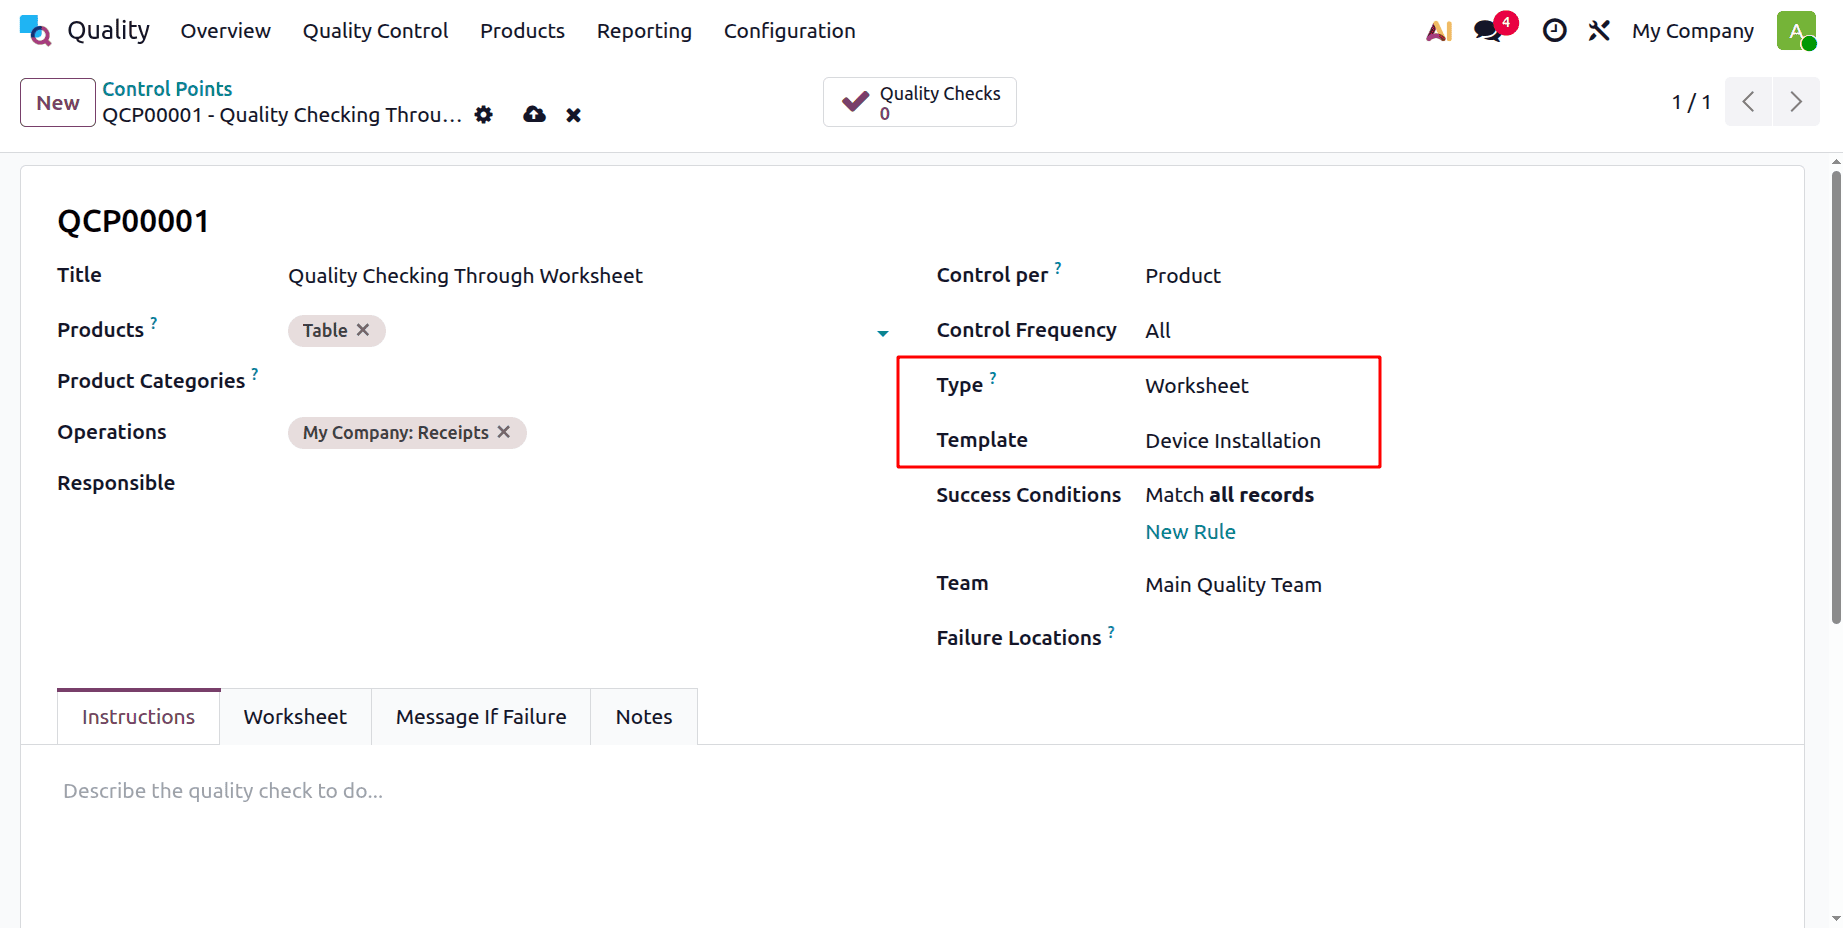This screenshot has height=928, width=1843.
Task: Click the page vertical scrollbar
Action: 1836,397
